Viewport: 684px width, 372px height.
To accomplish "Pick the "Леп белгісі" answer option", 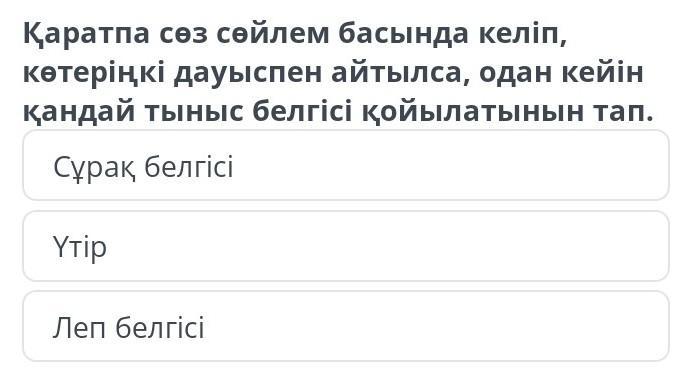I will click(x=345, y=327).
